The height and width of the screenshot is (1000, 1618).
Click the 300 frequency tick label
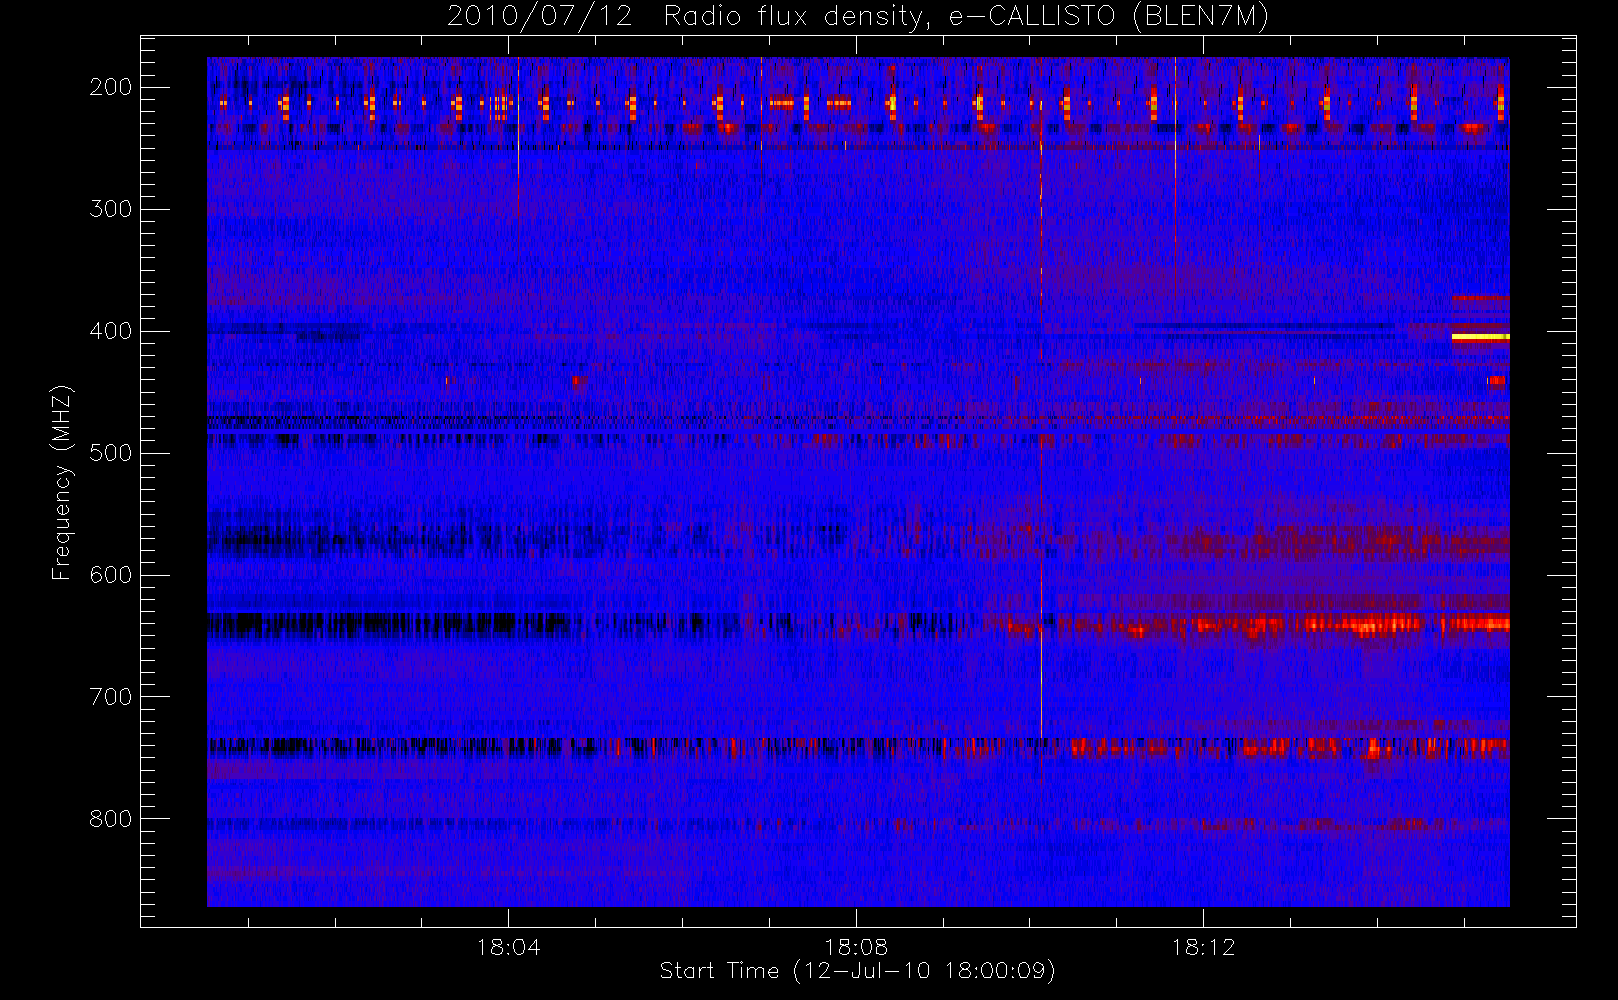(x=110, y=209)
